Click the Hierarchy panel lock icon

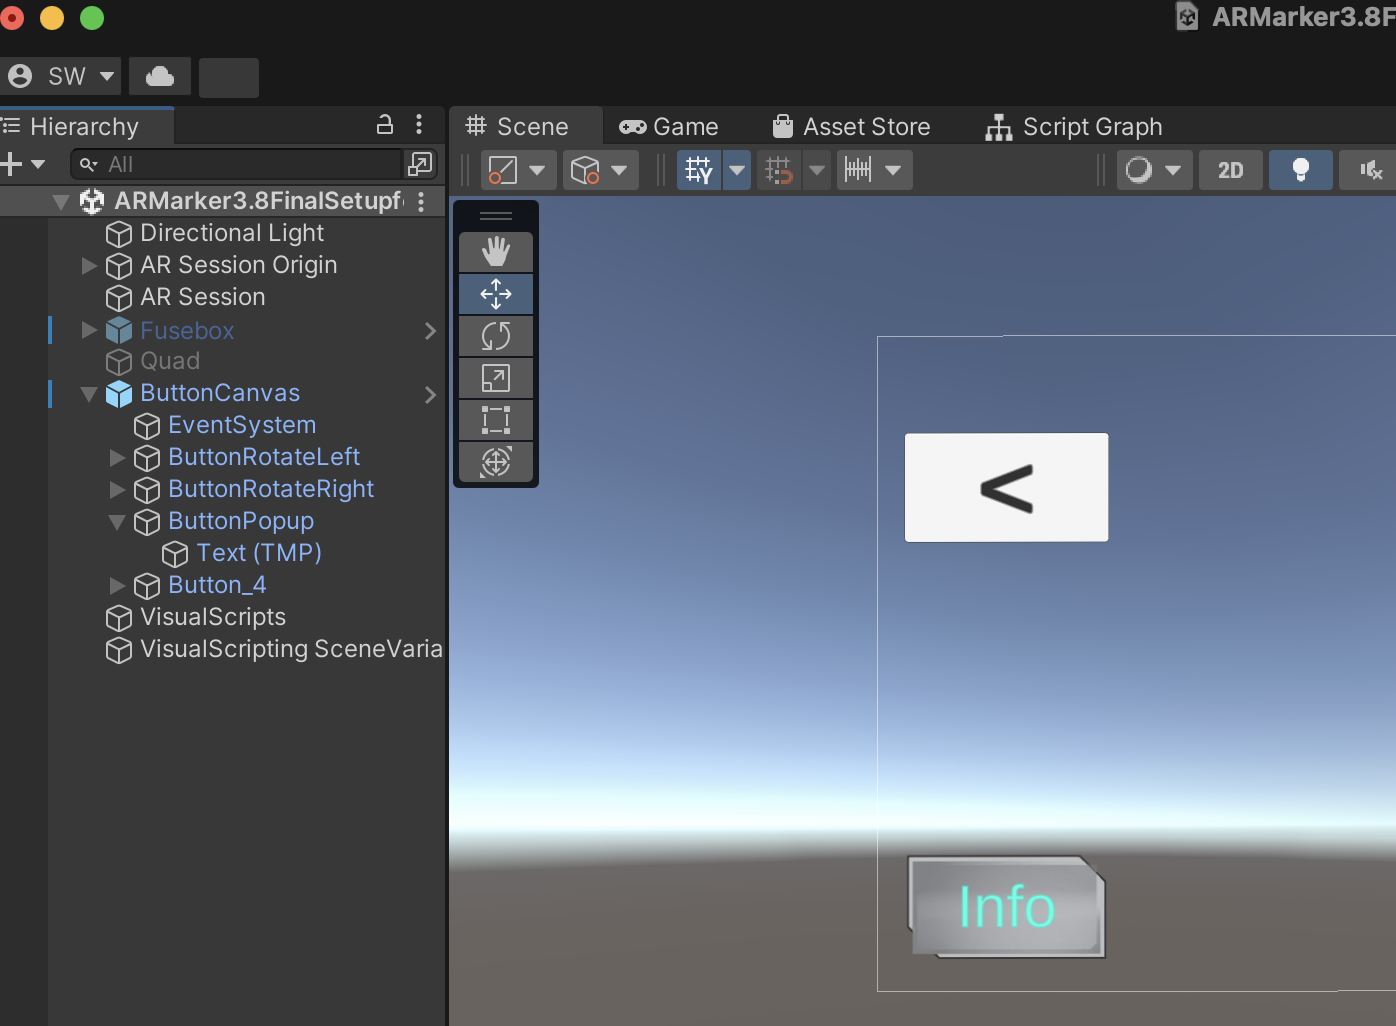click(x=384, y=125)
